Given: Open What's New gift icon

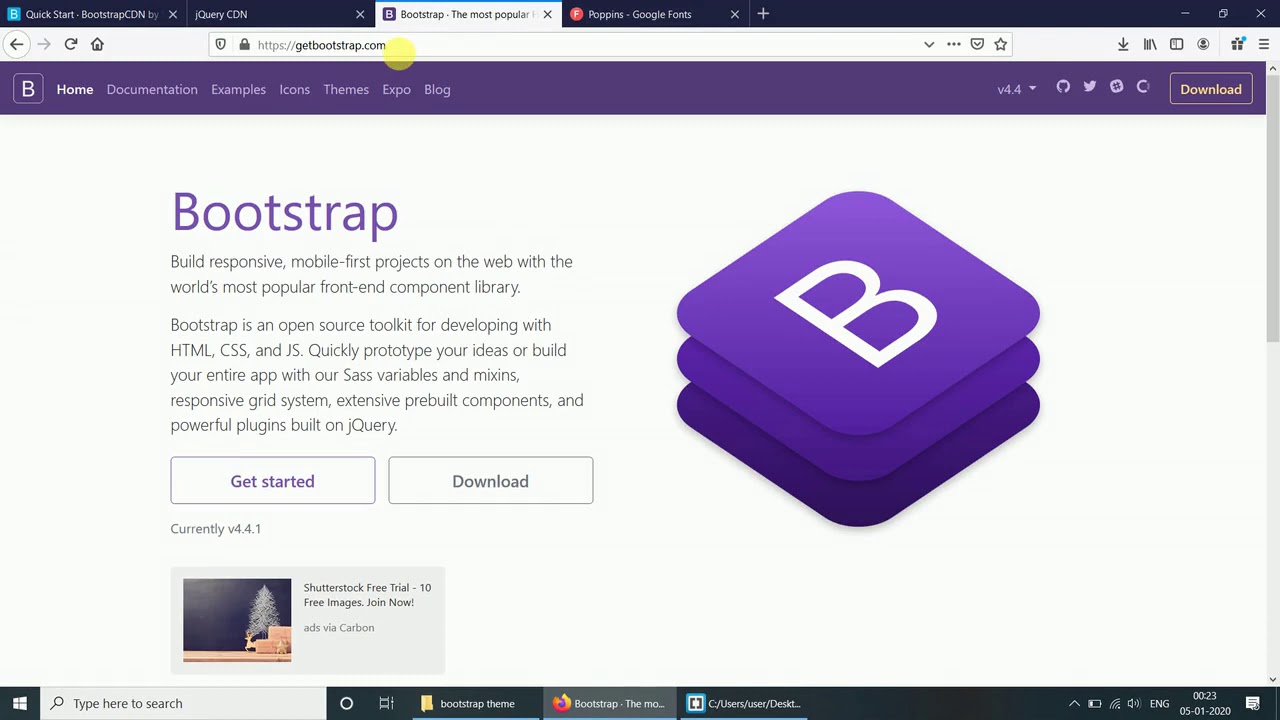Looking at the screenshot, I should pos(1237,44).
